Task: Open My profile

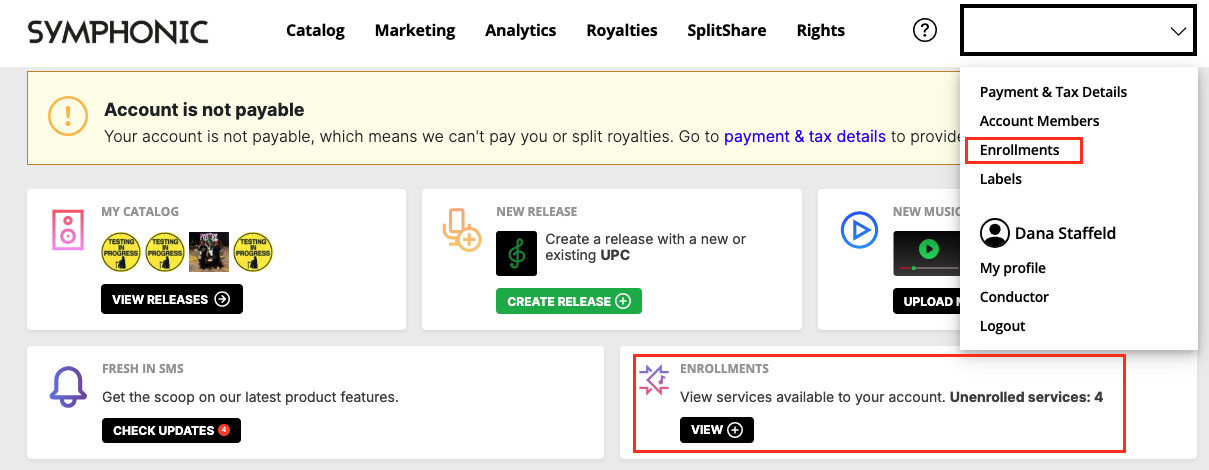Action: [x=1012, y=268]
